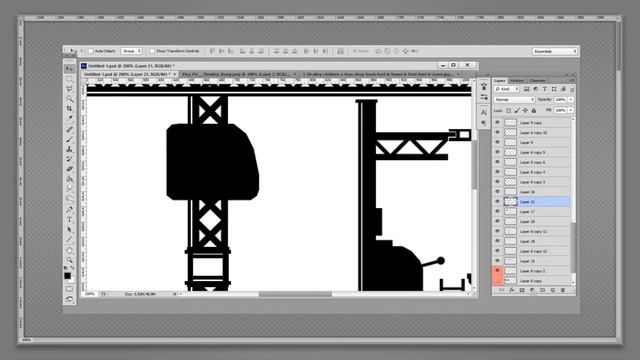The image size is (640, 360).
Task: Select the Clone Stamp tool
Action: (69, 149)
